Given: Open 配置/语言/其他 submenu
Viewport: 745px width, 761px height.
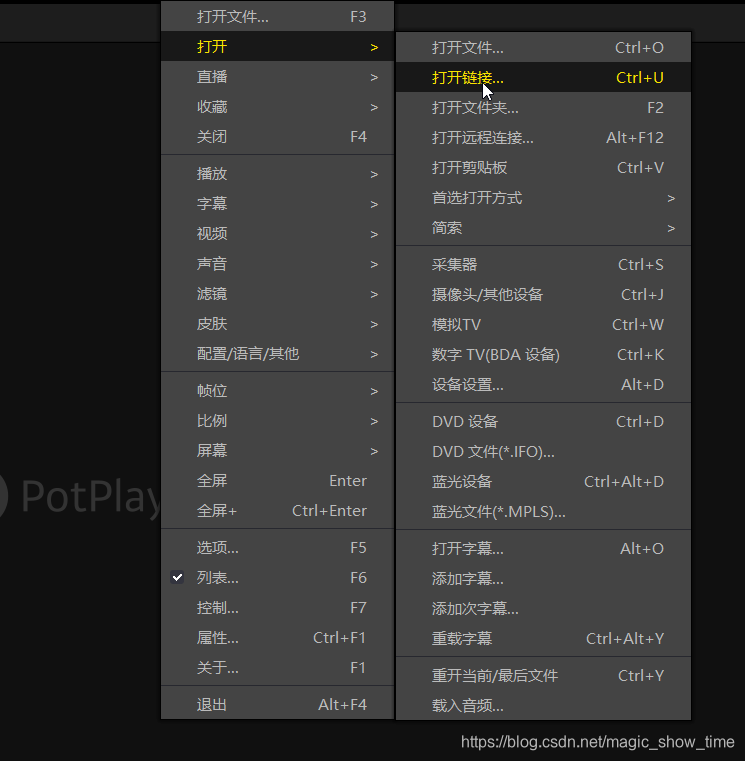Looking at the screenshot, I should [277, 354].
